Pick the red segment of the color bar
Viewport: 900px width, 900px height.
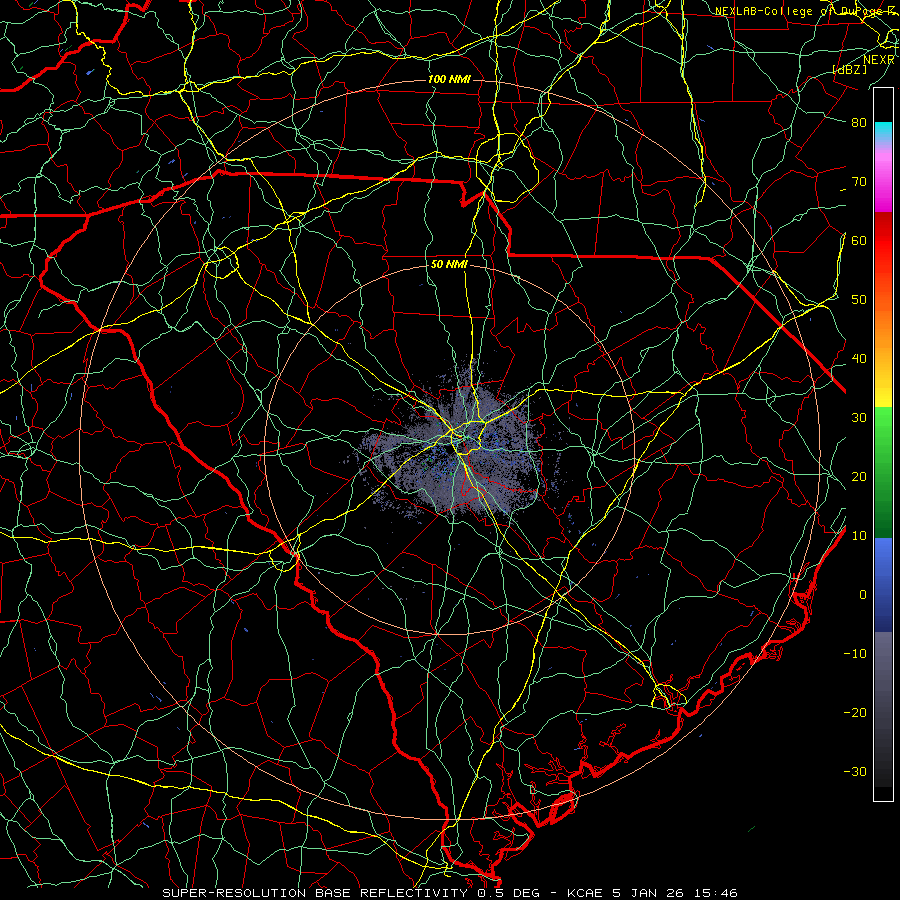click(883, 241)
